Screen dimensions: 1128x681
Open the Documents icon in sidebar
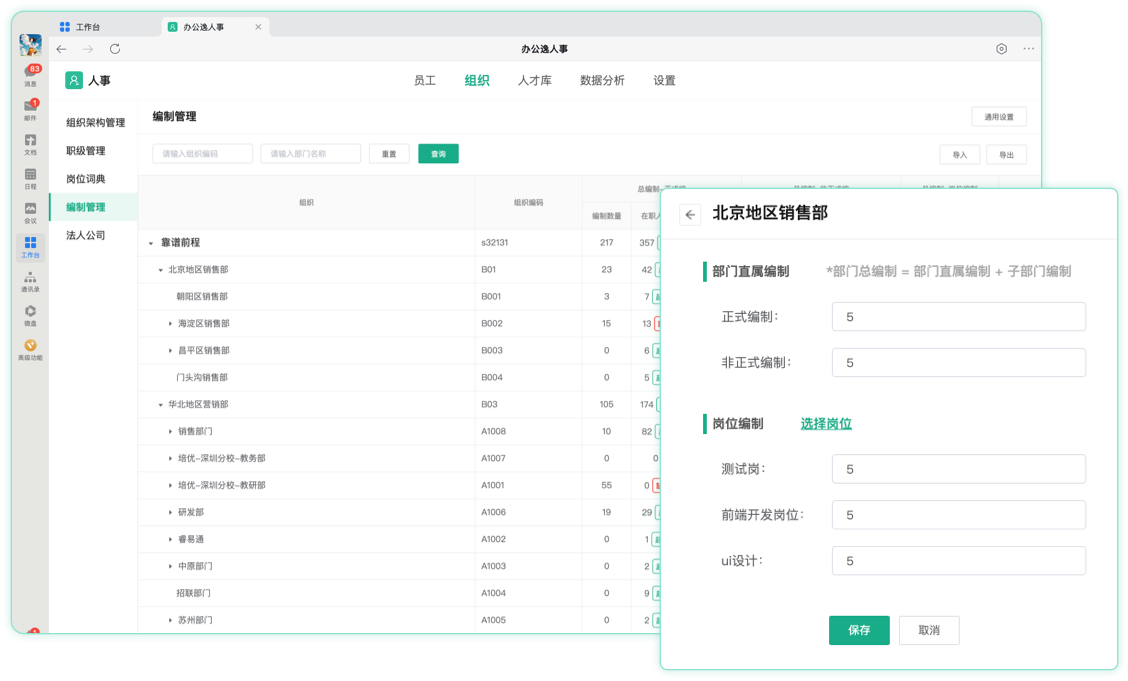click(30, 143)
